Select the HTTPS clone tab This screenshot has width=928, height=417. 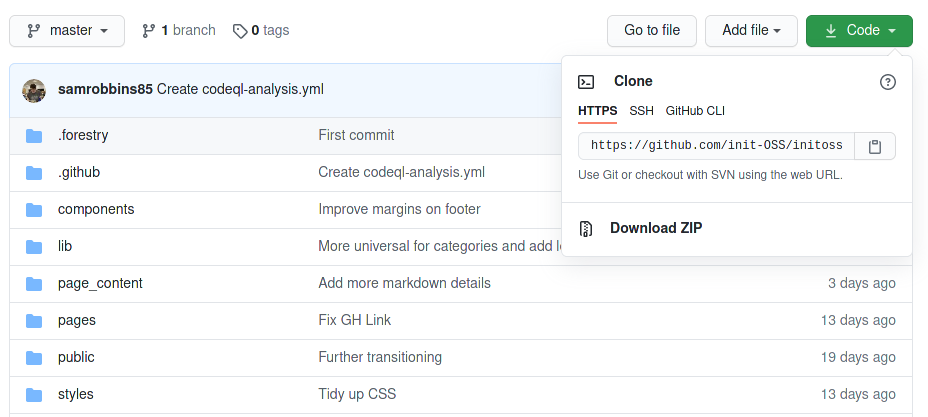[x=598, y=111]
